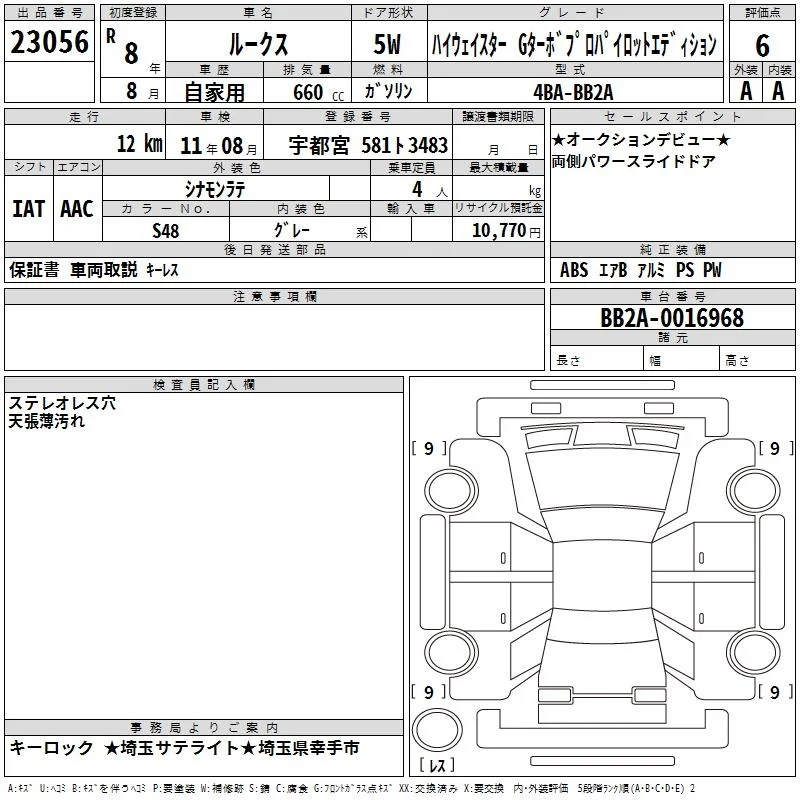Viewport: 800px width, 800px height.
Task: Click the セールスポイント header
Action: point(672,117)
